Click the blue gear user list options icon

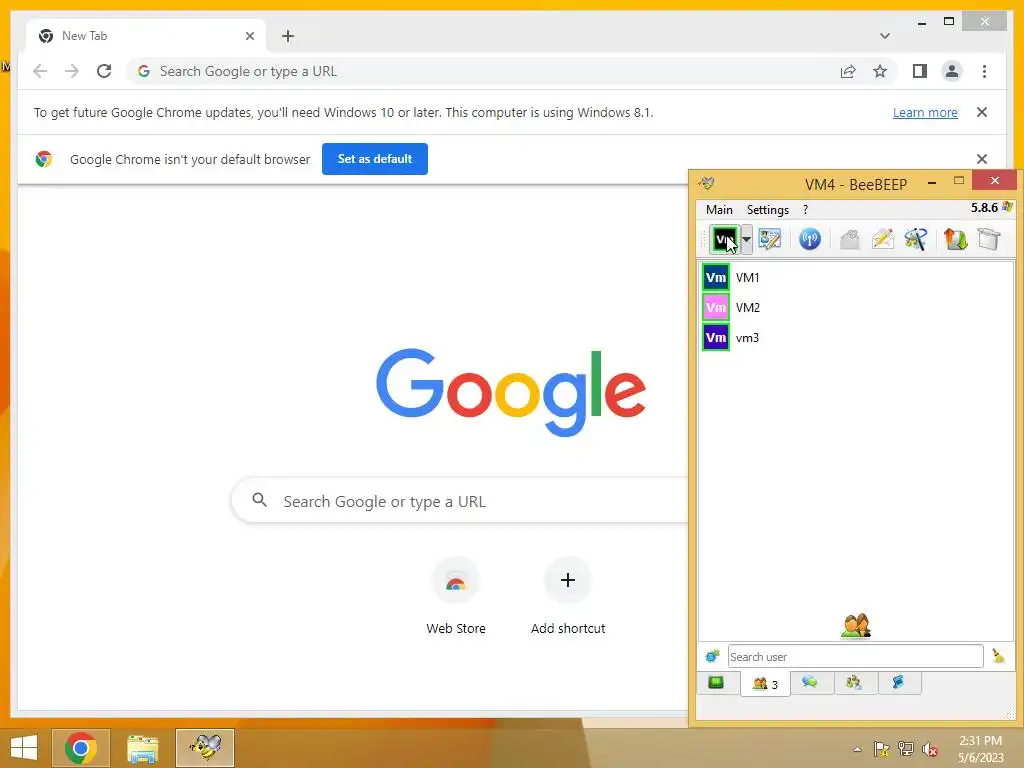(712, 656)
